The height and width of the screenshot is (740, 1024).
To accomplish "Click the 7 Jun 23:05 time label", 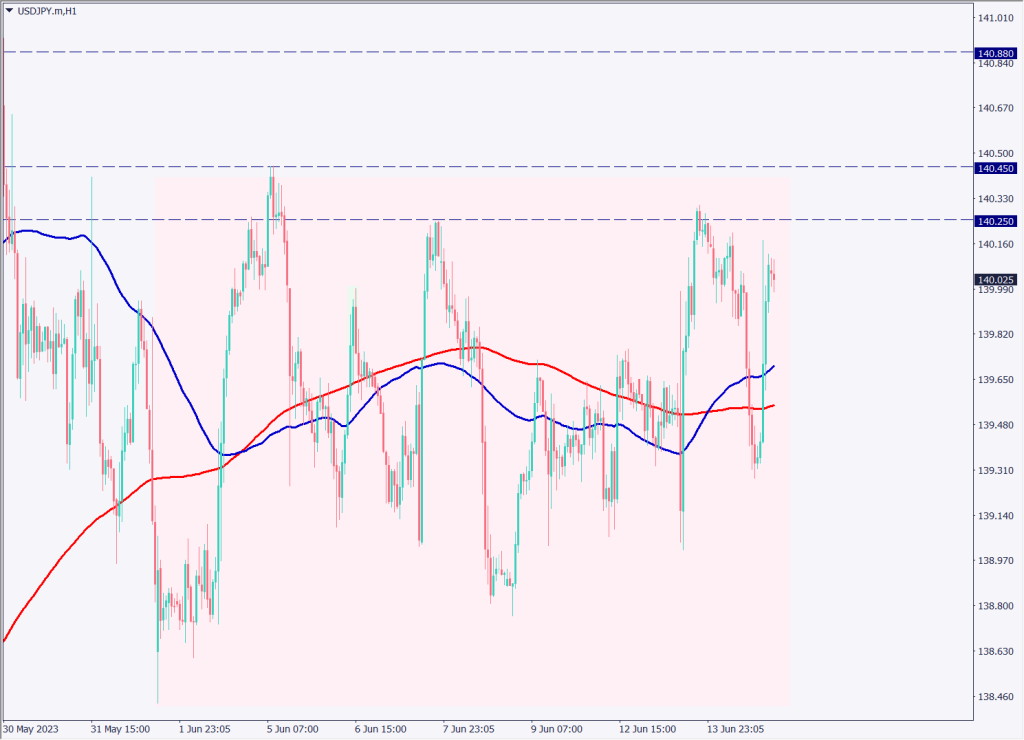I will [468, 729].
